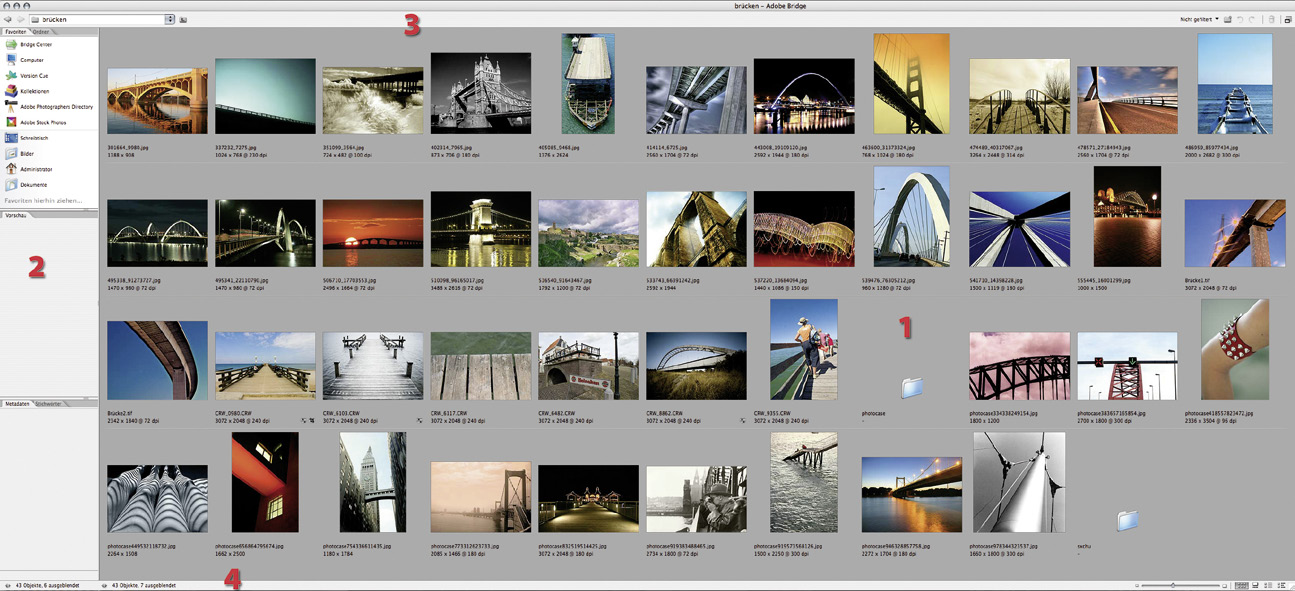Switch to compact mode icon
Image resolution: width=1295 pixels, height=591 pixels.
1287,19
